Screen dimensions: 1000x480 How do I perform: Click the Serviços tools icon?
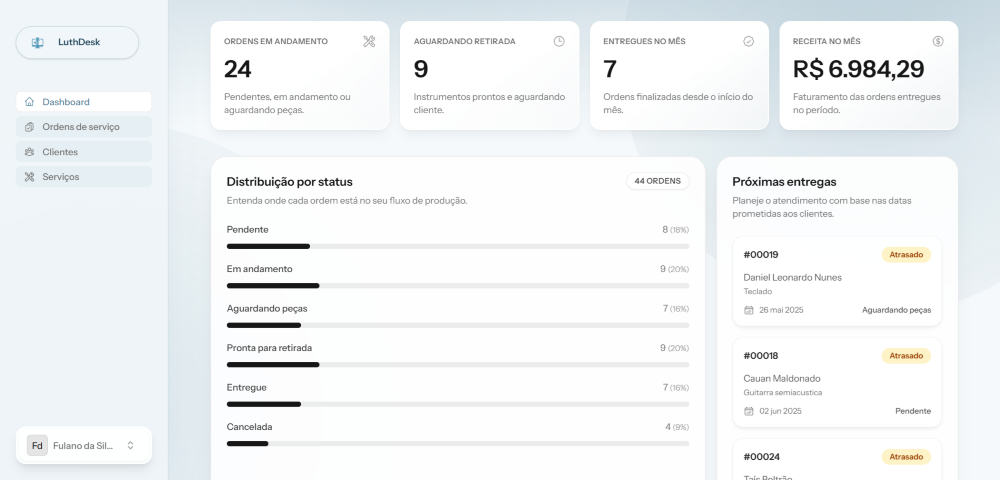pyautogui.click(x=29, y=177)
